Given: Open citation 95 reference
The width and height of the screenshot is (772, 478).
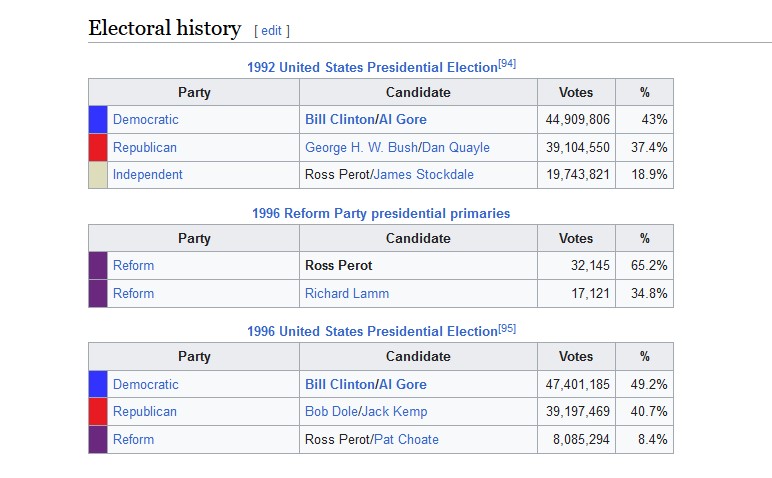Looking at the screenshot, I should (507, 328).
